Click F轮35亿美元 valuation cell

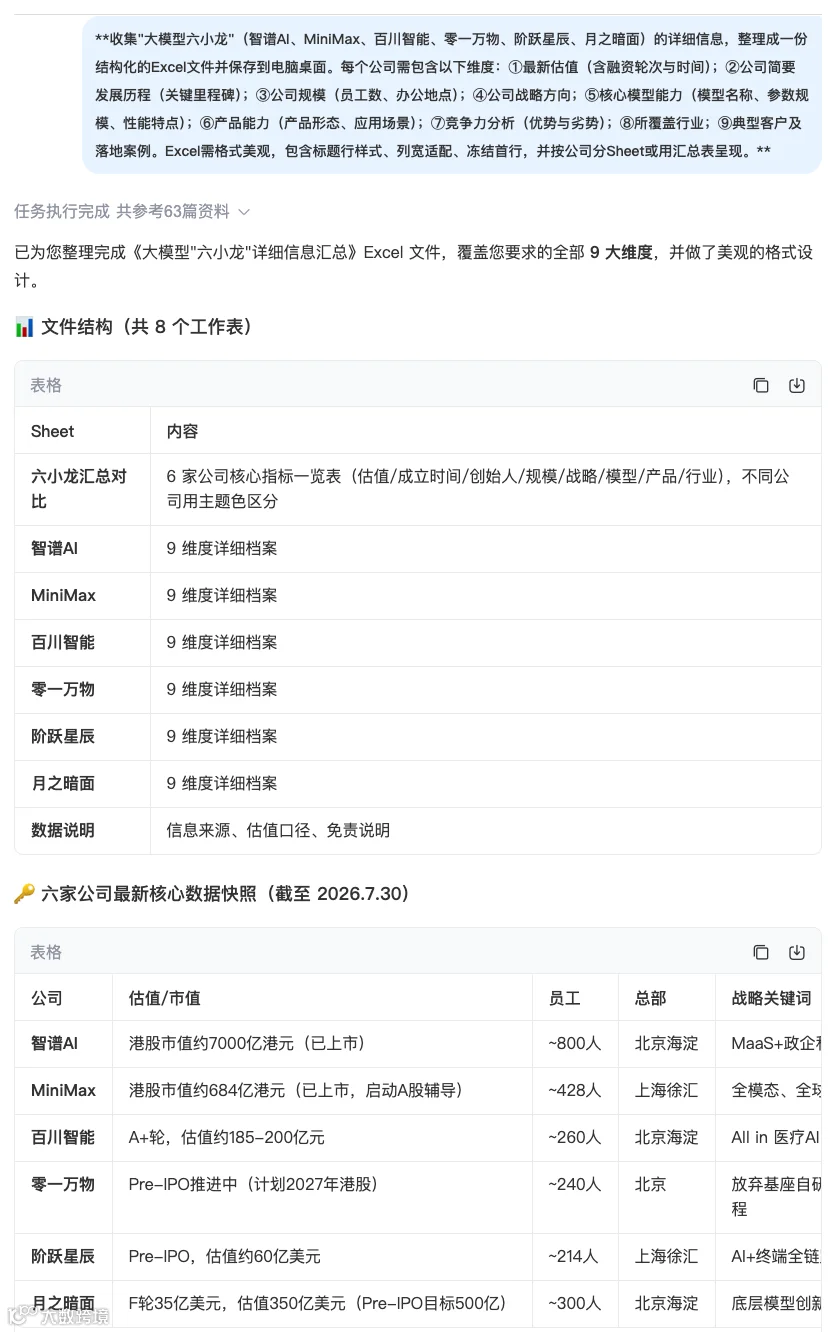point(322,1304)
